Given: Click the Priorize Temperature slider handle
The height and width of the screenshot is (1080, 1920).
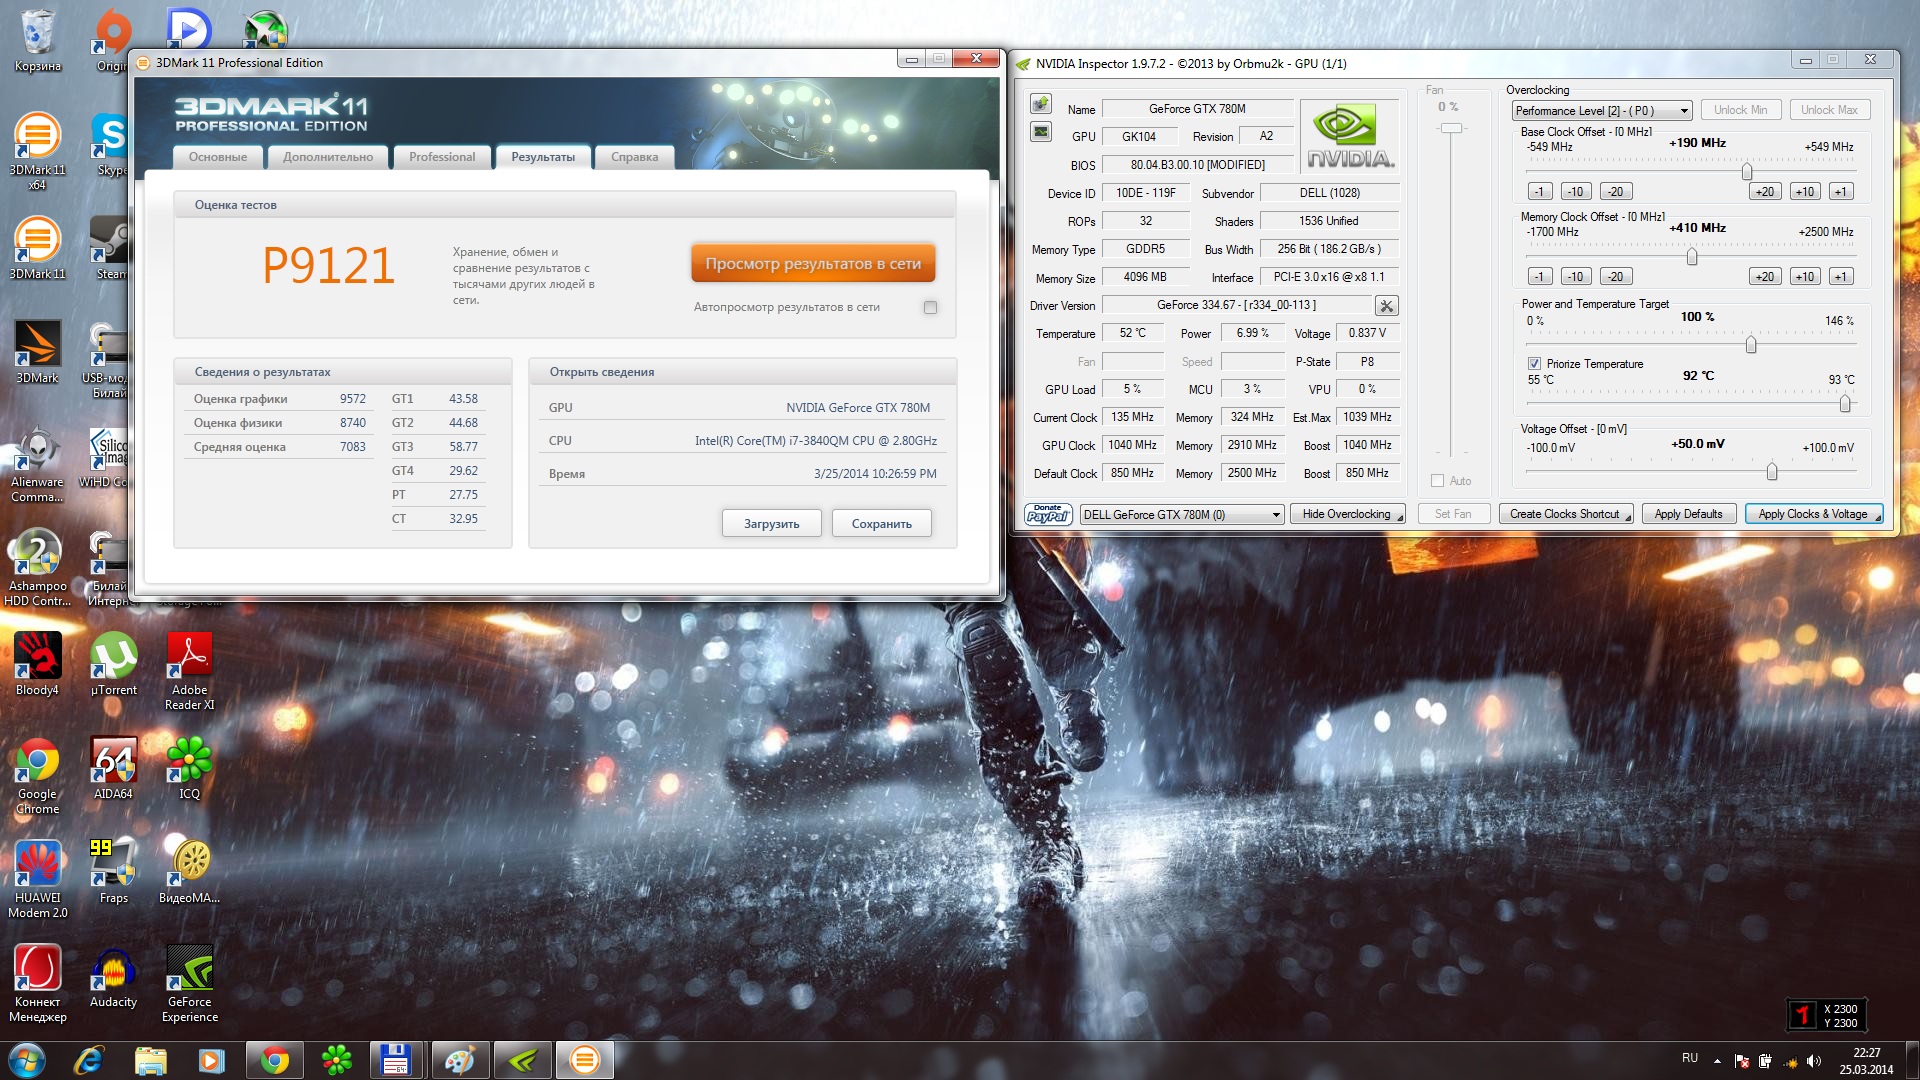Looking at the screenshot, I should coord(1845,403).
